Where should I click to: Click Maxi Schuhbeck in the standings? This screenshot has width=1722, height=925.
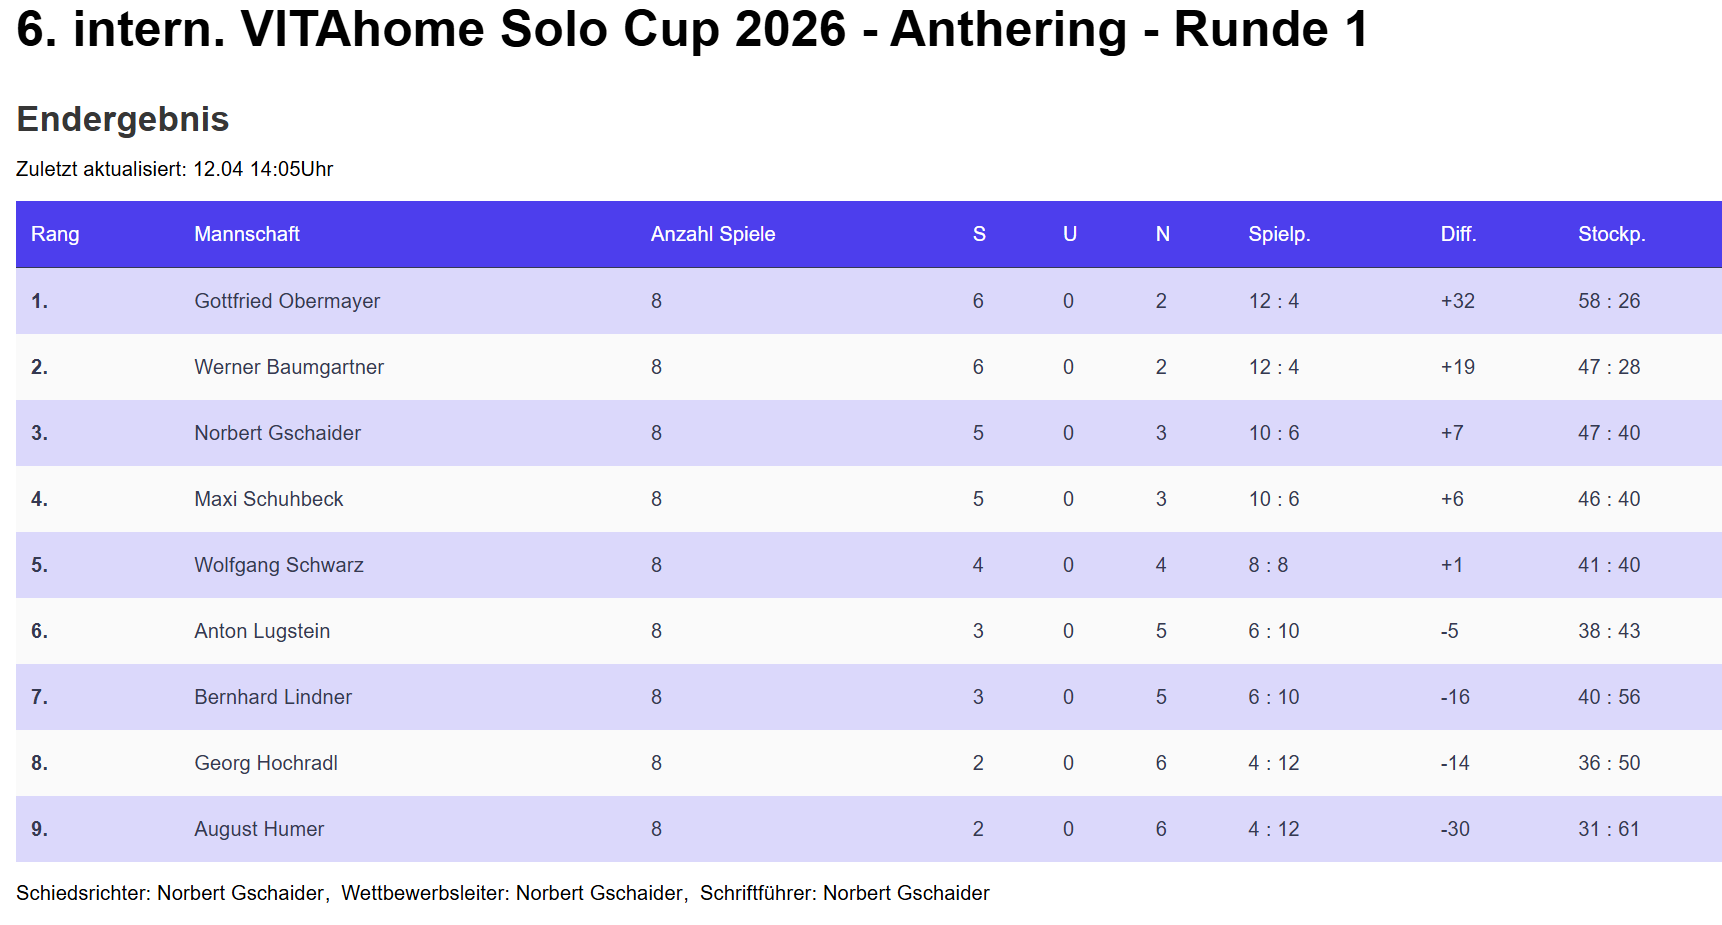(x=268, y=499)
